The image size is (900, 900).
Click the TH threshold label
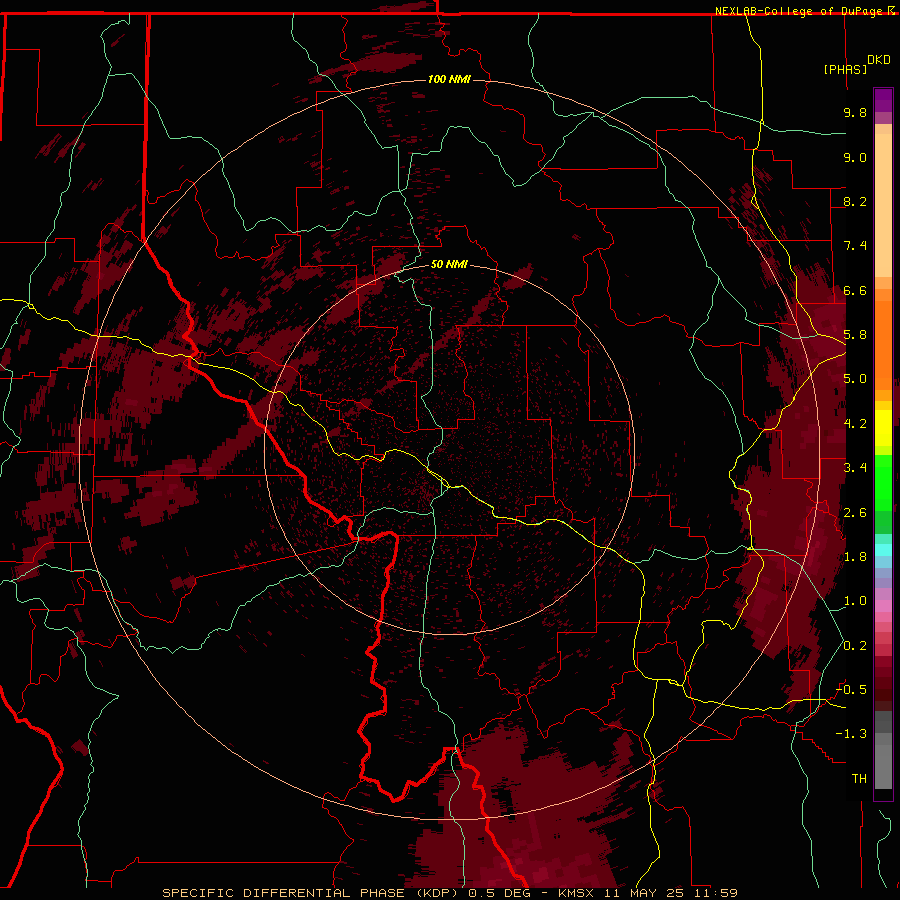coord(859,779)
